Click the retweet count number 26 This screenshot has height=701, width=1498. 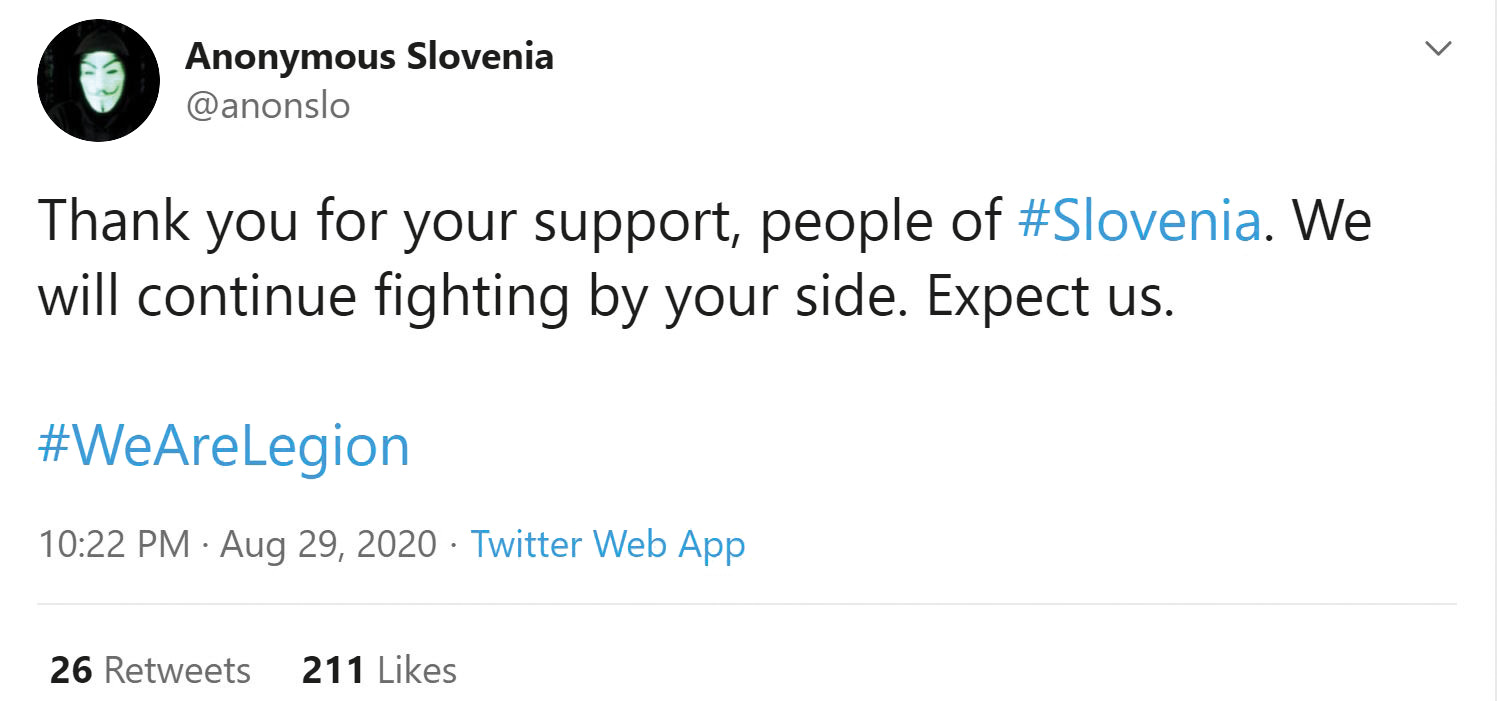click(71, 670)
